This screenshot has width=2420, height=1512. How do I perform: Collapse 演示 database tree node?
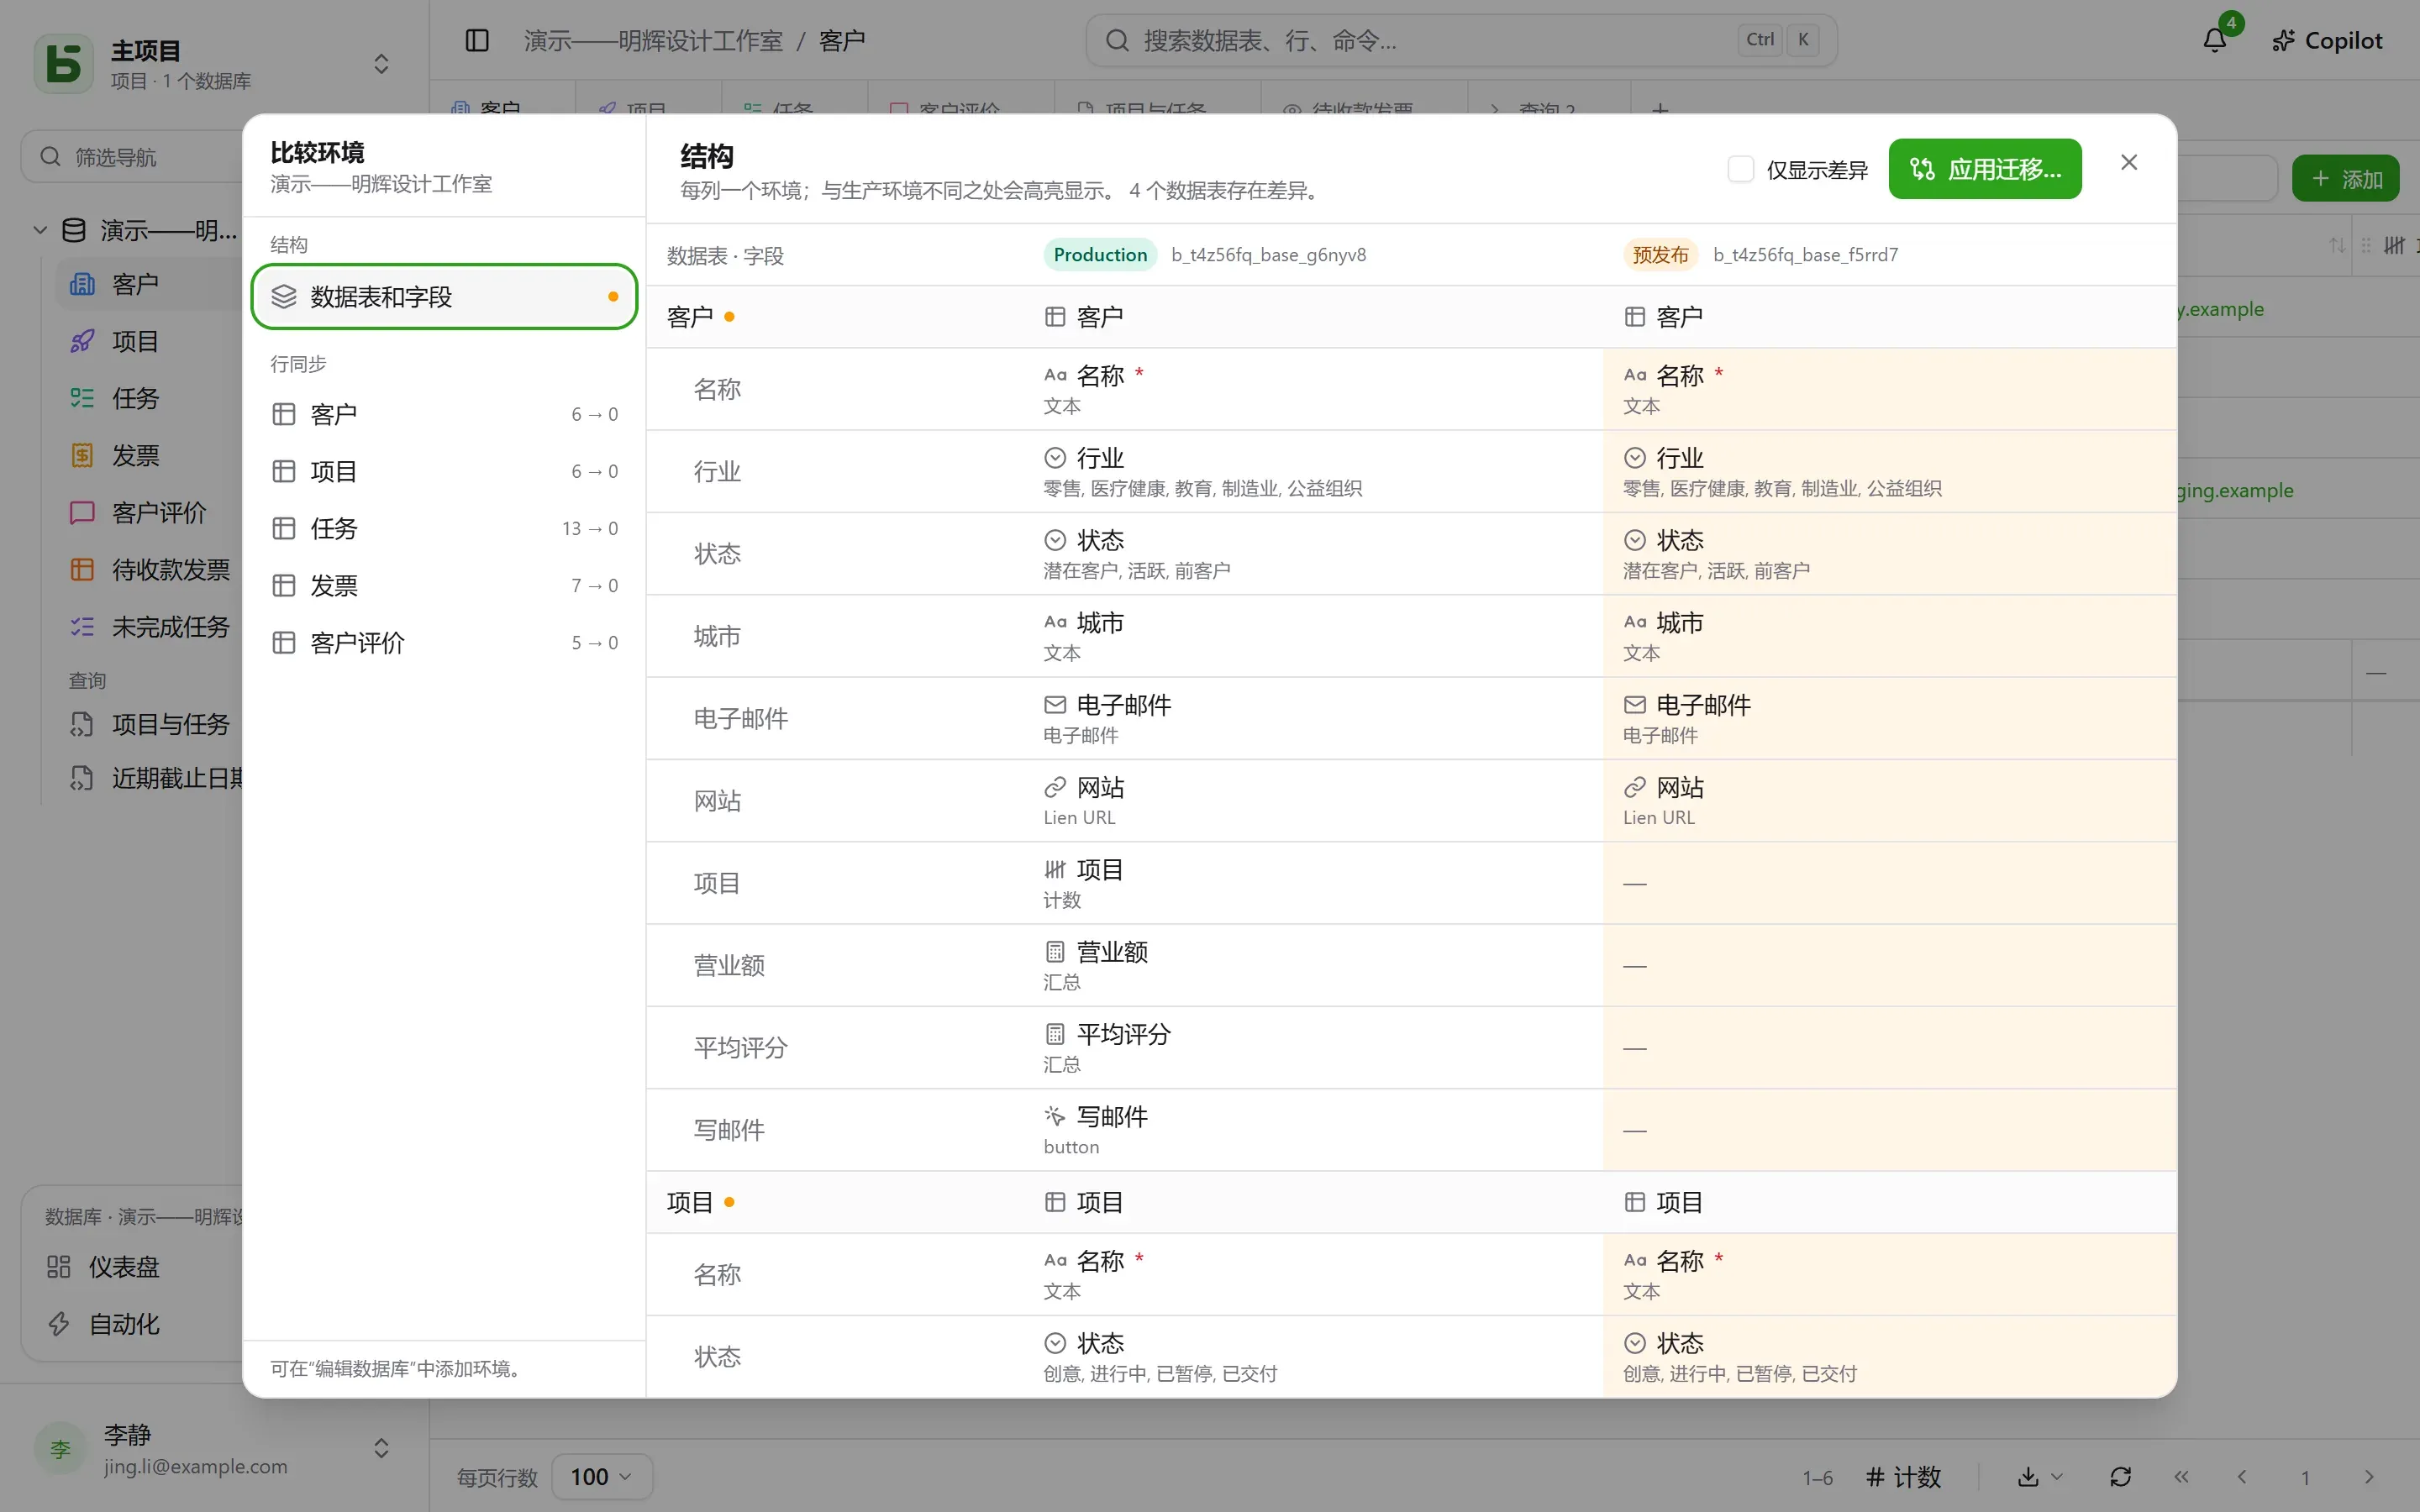point(40,230)
